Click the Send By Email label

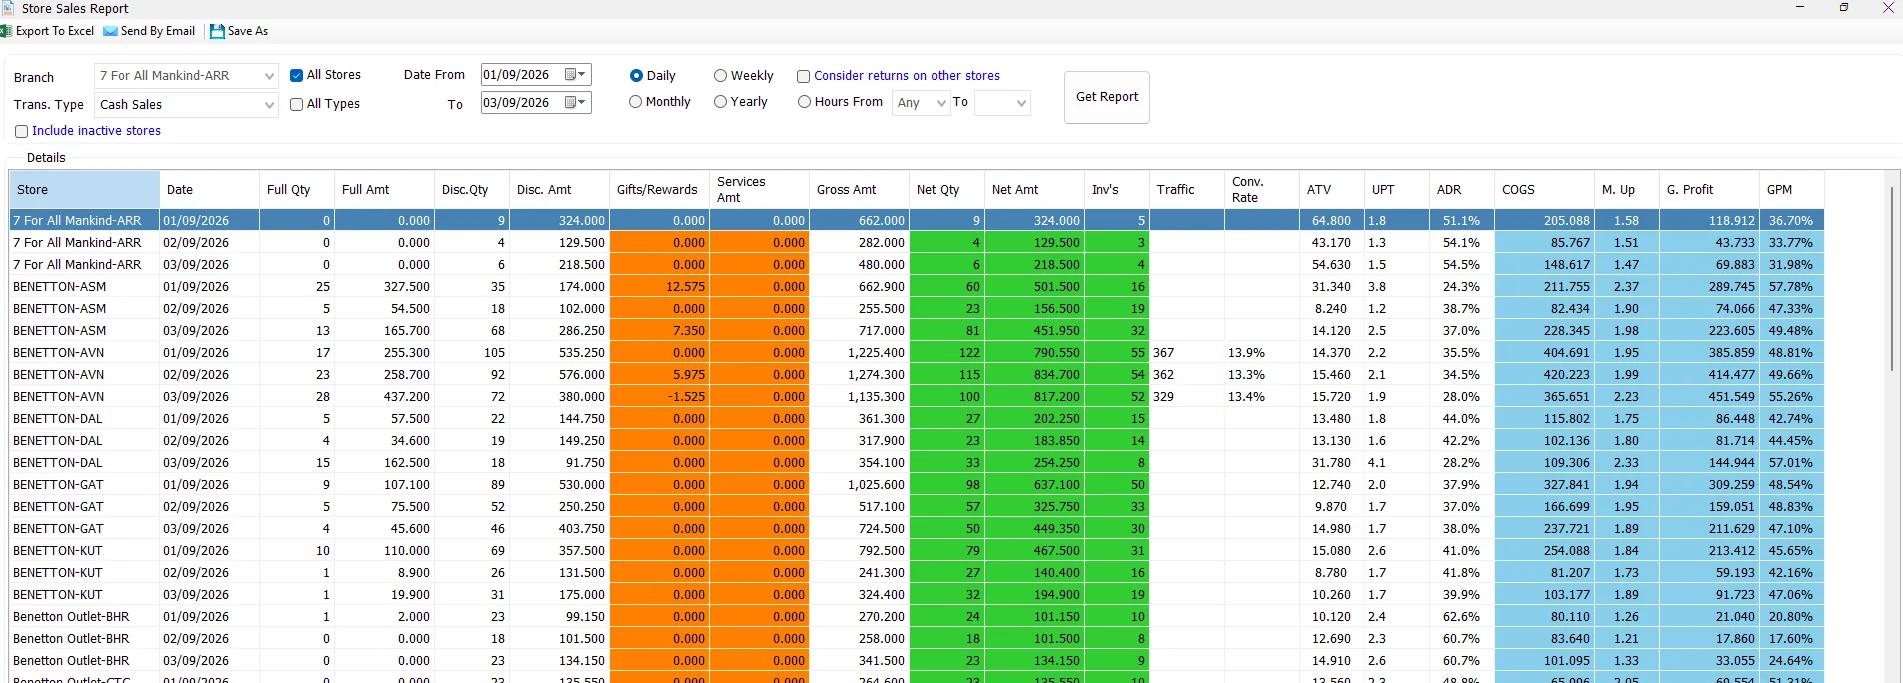click(x=158, y=31)
